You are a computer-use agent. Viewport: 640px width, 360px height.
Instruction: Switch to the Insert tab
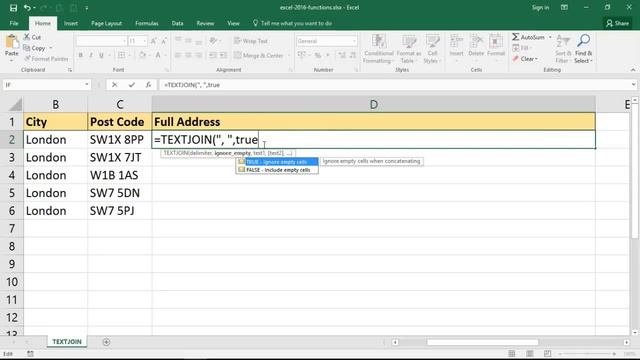coord(71,23)
